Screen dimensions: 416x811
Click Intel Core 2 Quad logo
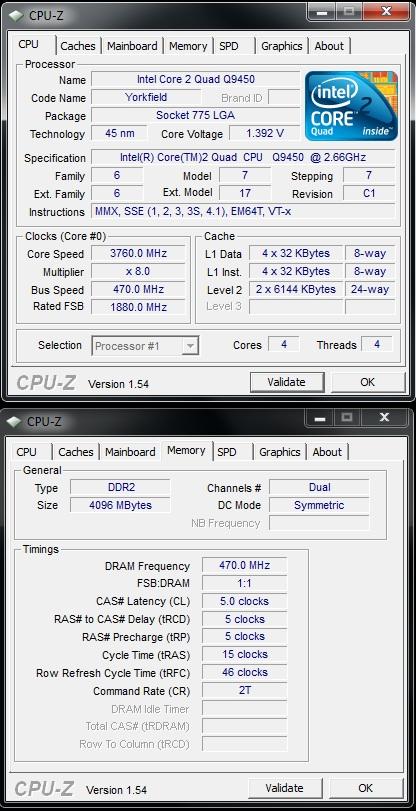pyautogui.click(x=351, y=106)
